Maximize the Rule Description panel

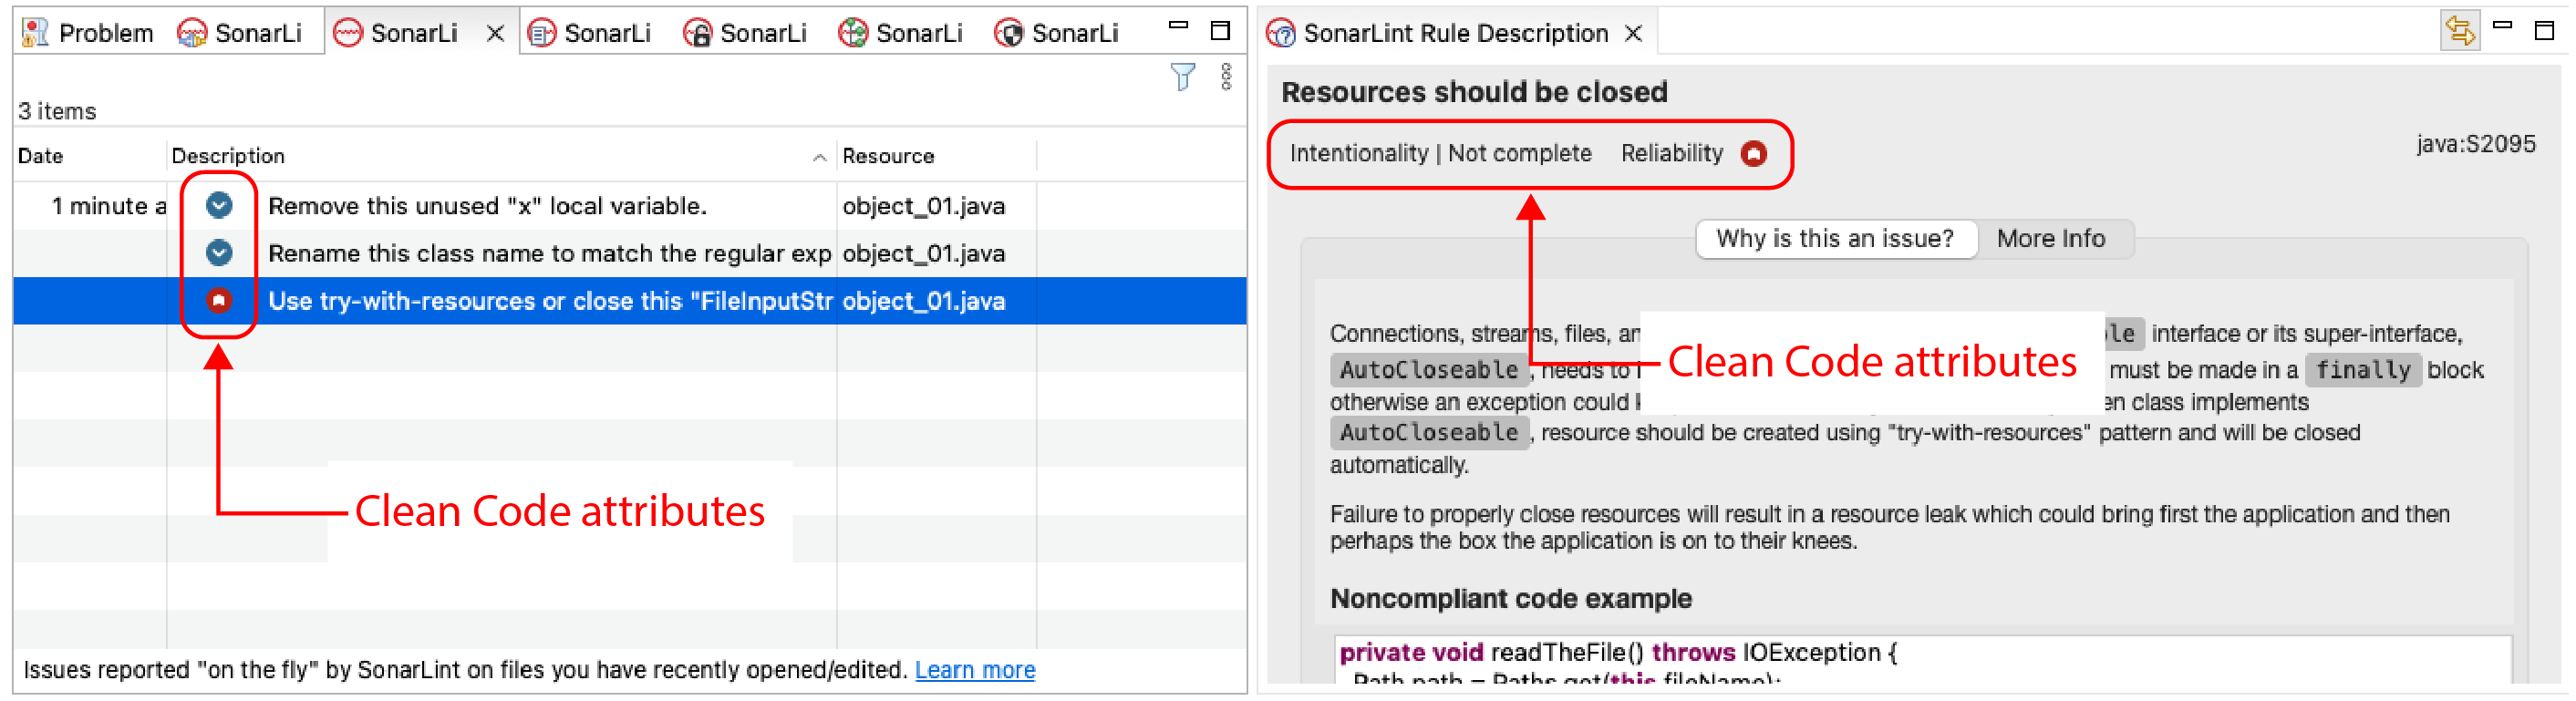(2545, 31)
